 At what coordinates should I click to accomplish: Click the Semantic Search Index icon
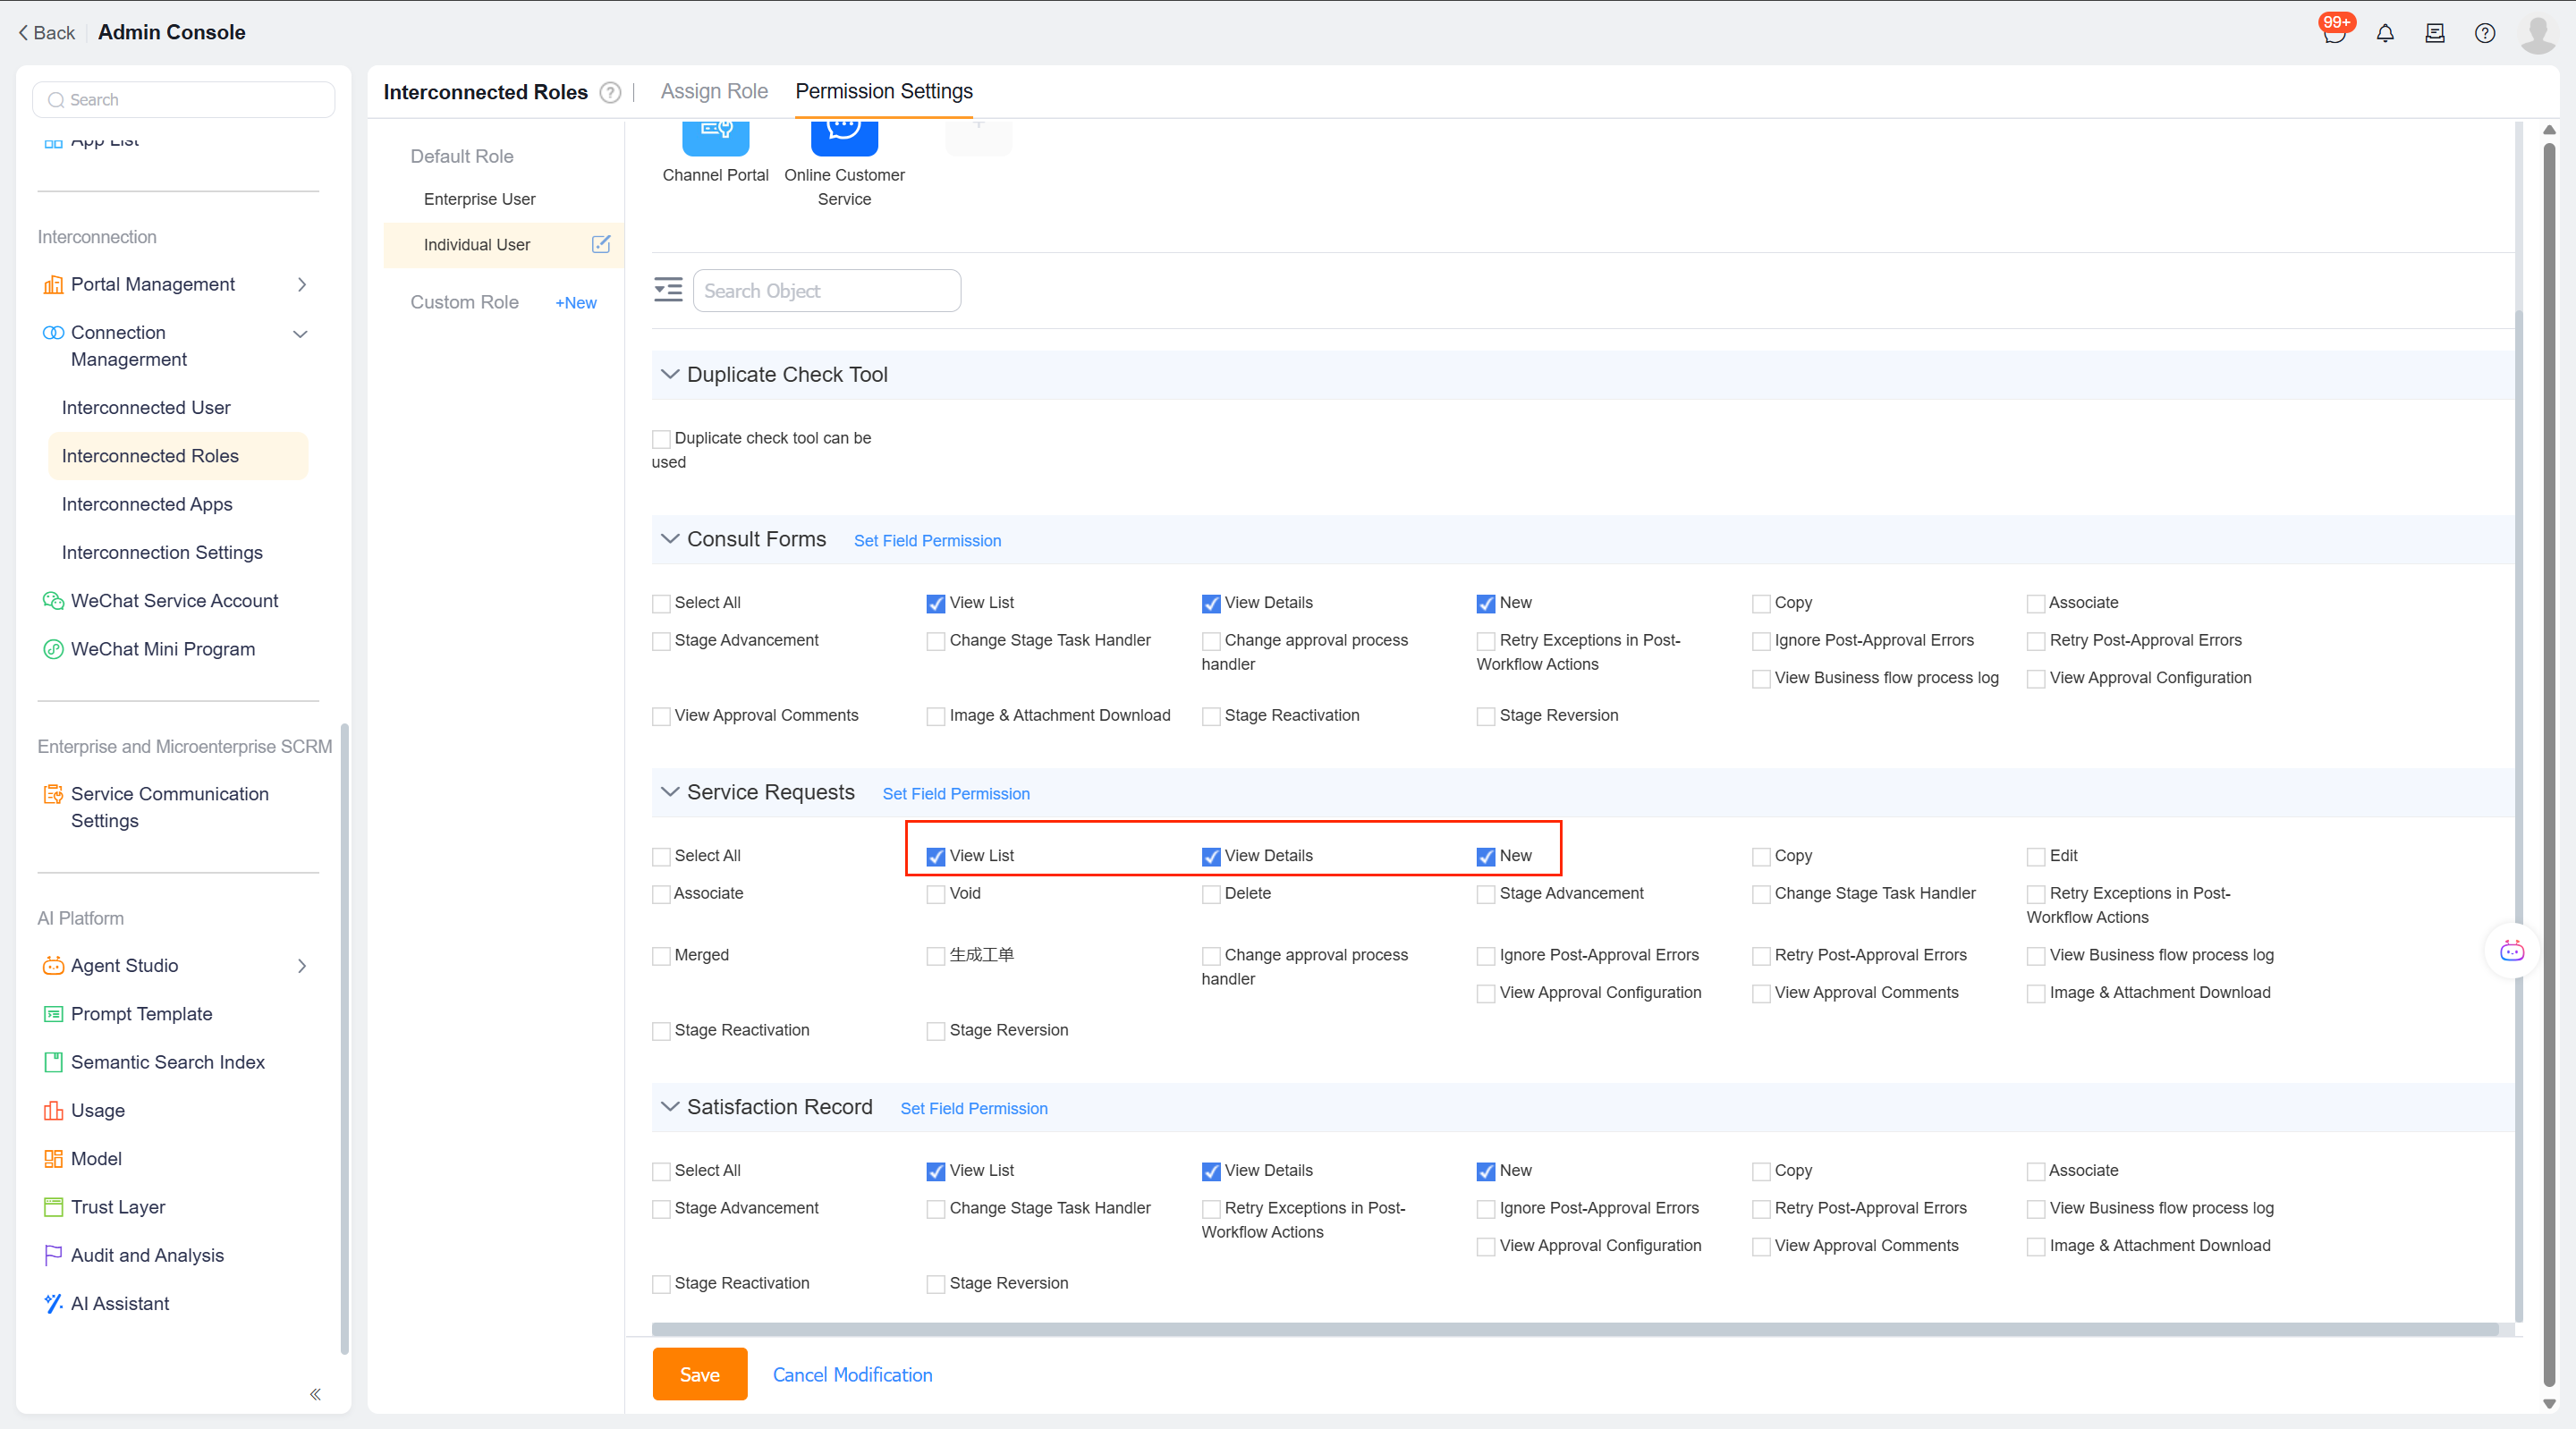tap(53, 1062)
